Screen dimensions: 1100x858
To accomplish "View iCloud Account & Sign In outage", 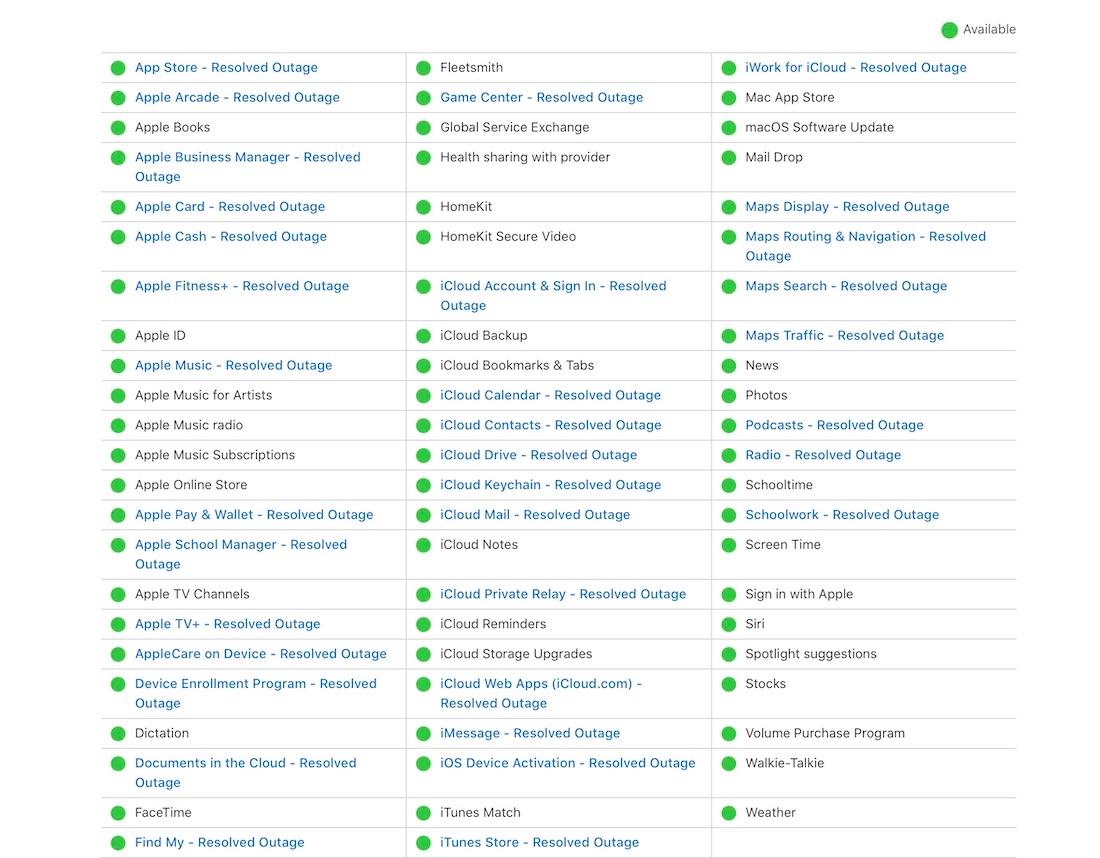I will [553, 295].
